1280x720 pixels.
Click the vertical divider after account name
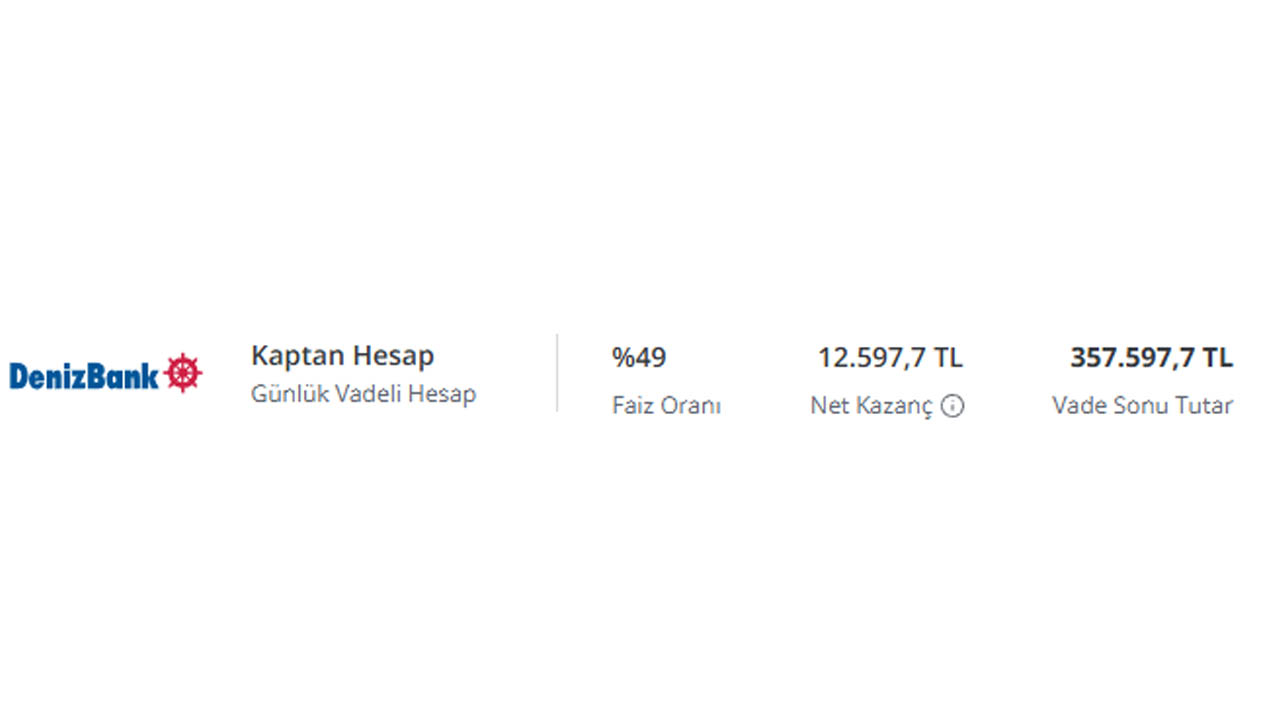click(x=557, y=373)
